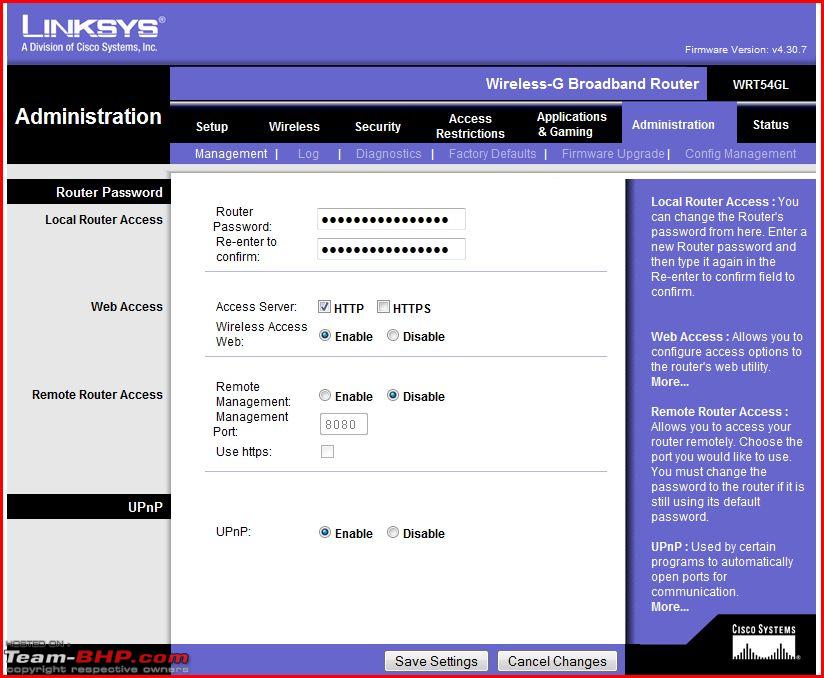Switch to the Diagnostics sub-tab
This screenshot has height=678, width=824.
pos(388,153)
